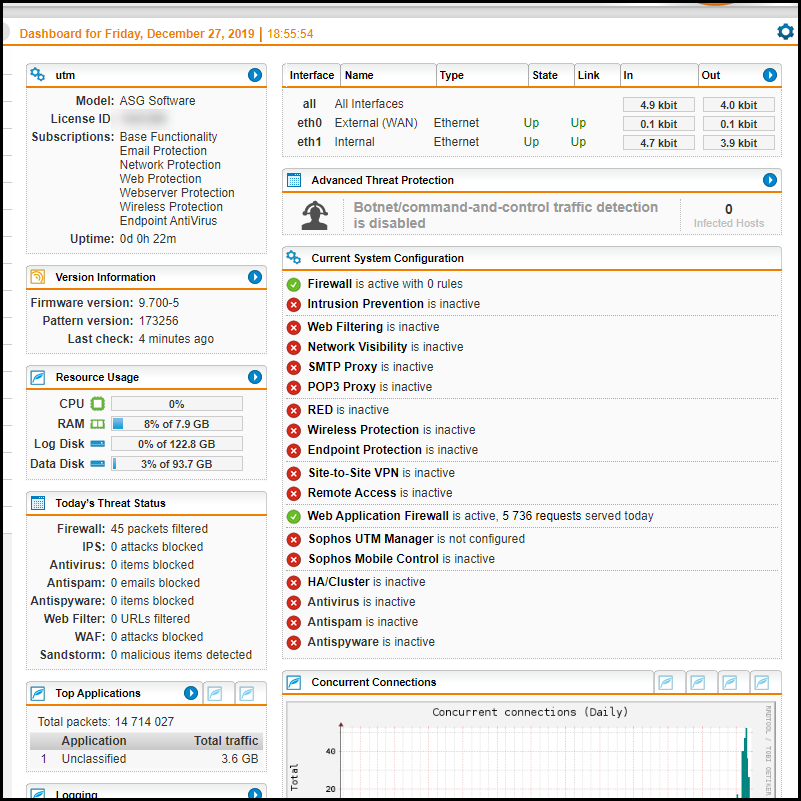Click the gears icon beside utm title
The height and width of the screenshot is (801, 801).
coord(37,75)
